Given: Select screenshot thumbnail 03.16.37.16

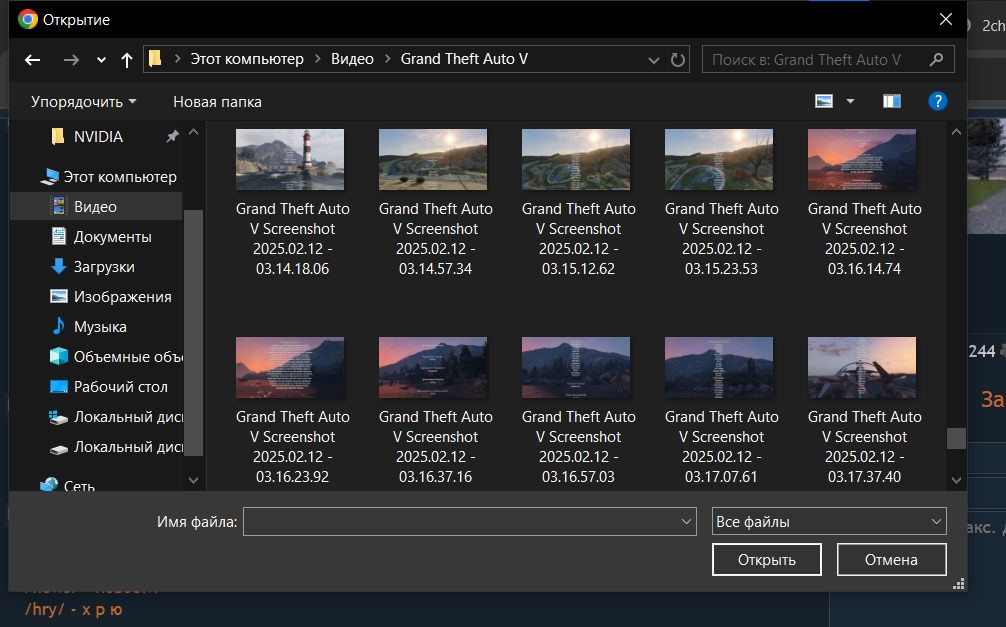Looking at the screenshot, I should tap(433, 367).
